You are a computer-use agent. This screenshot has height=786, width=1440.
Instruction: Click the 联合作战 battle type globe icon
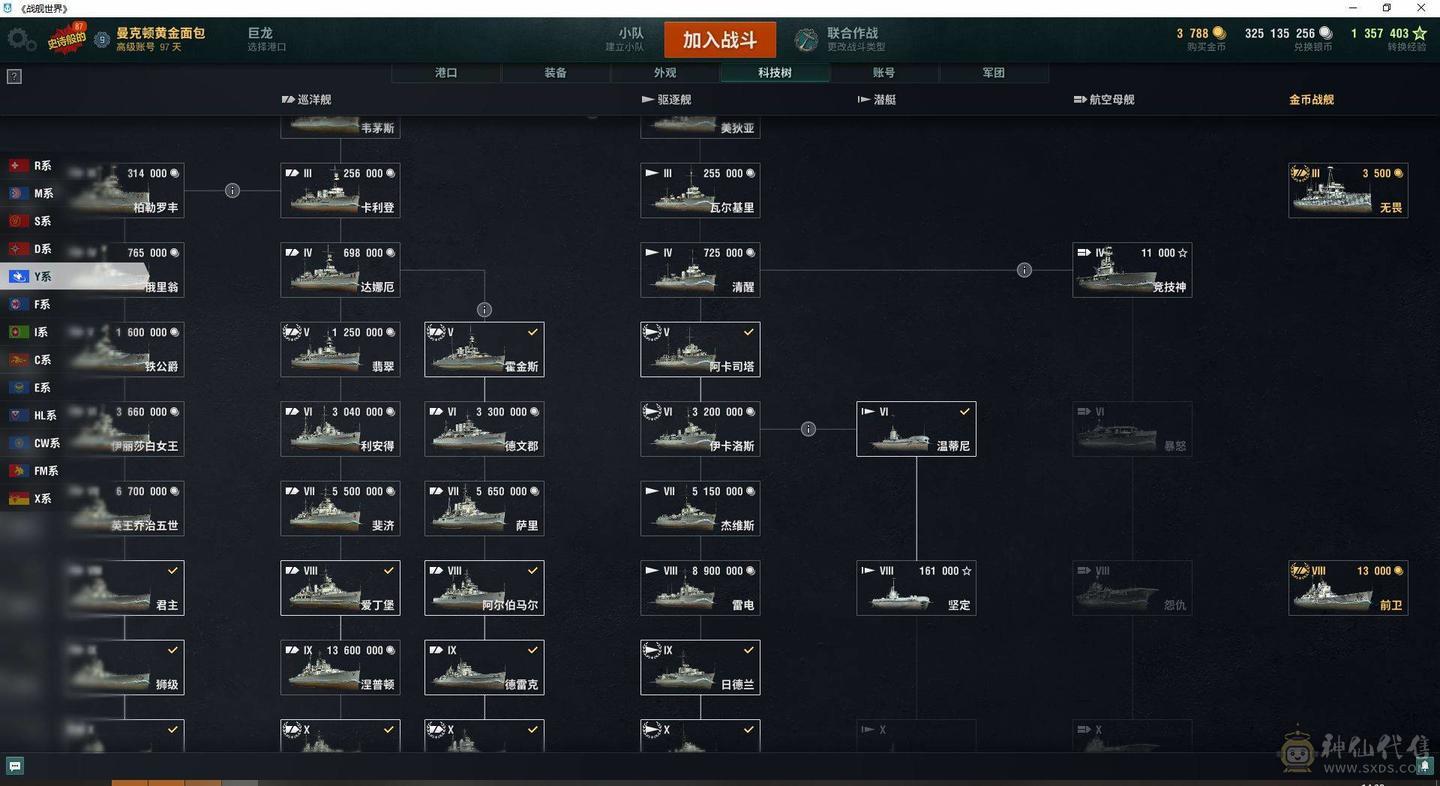coord(806,40)
